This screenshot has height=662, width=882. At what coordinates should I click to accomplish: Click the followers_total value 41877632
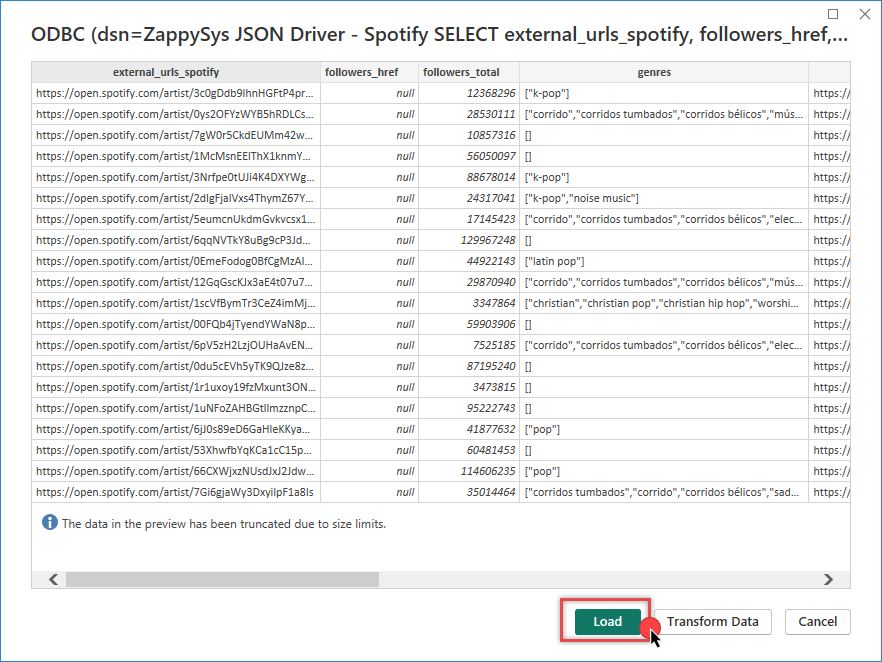click(469, 429)
